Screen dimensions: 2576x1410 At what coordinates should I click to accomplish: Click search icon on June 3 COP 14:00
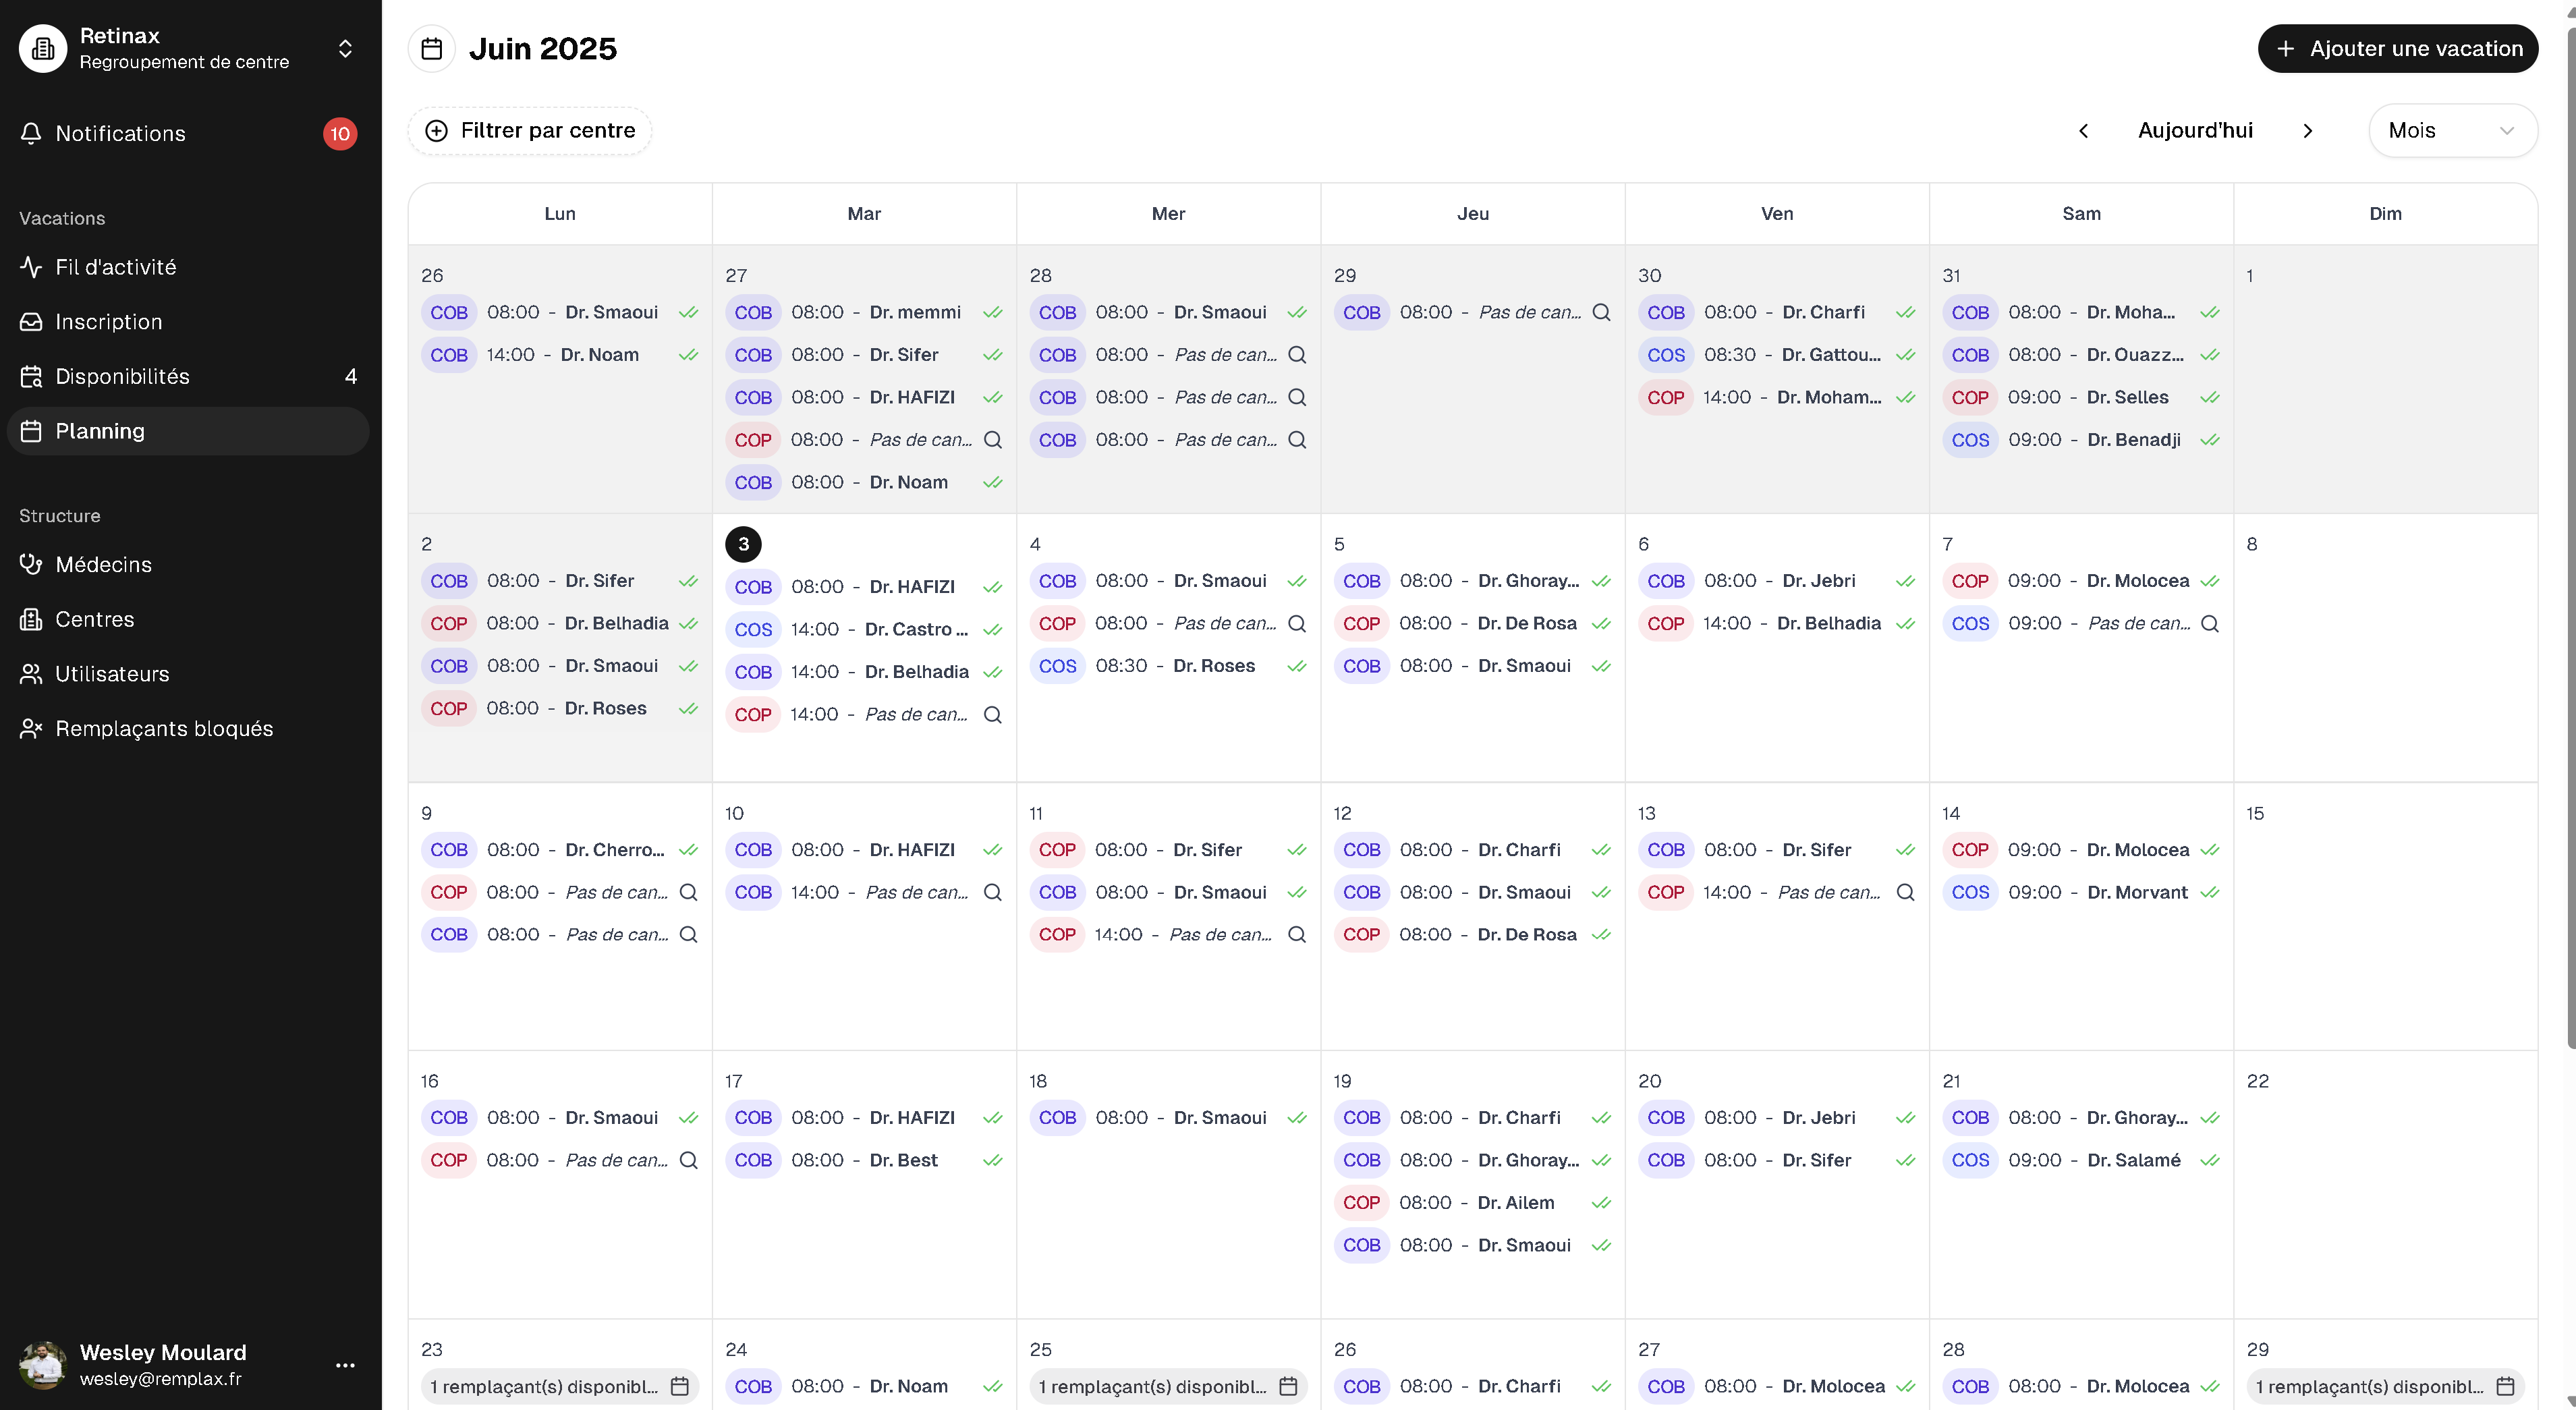(x=992, y=715)
